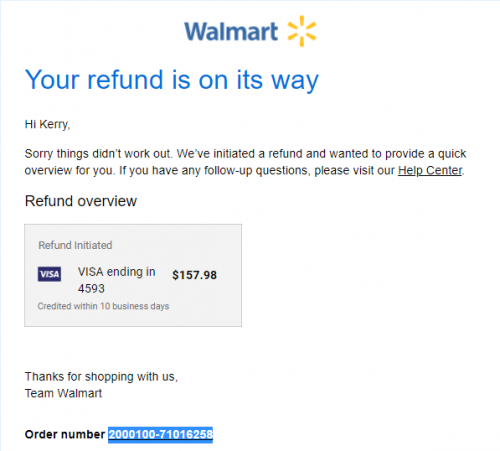This screenshot has height=451, width=500.
Task: Click the Walmart spark logo icon
Action: [x=302, y=31]
